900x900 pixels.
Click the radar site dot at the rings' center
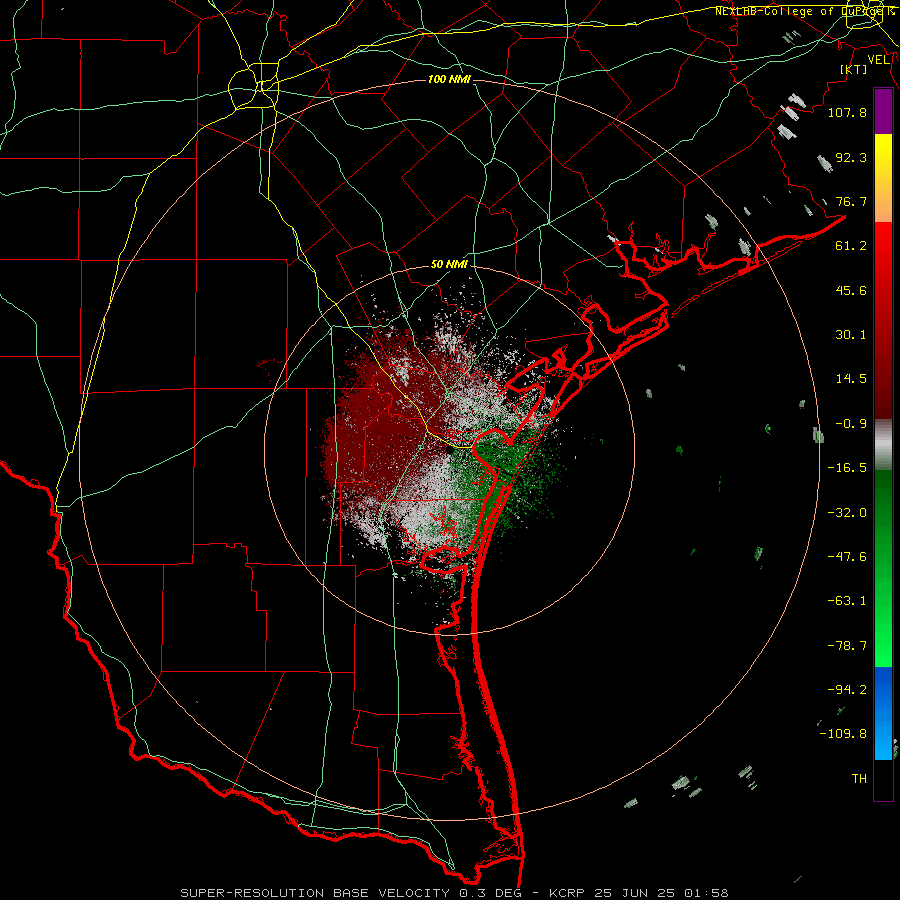click(x=449, y=451)
